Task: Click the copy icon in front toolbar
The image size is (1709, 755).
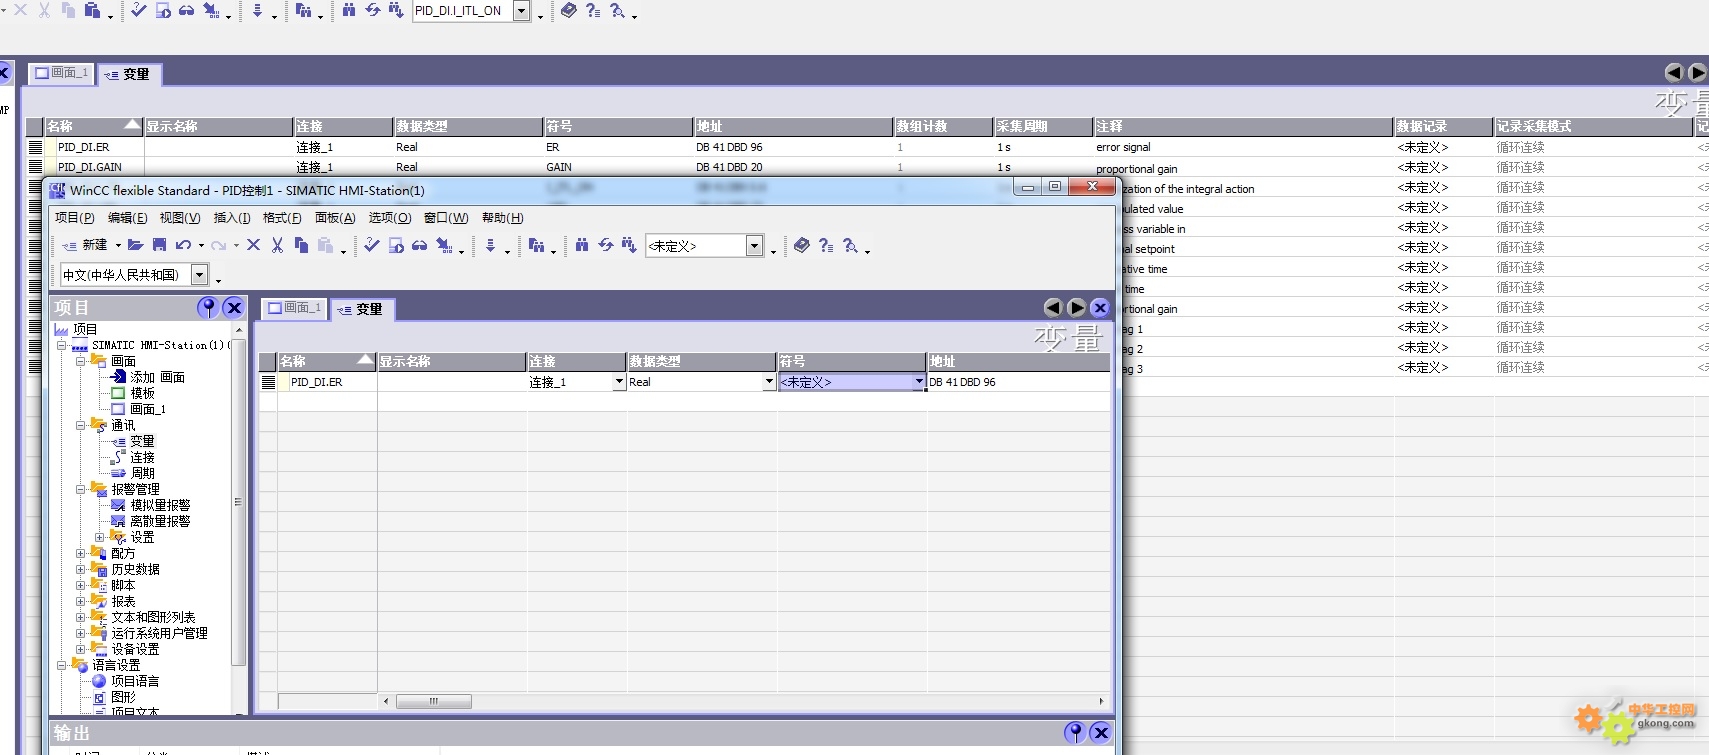Action: click(x=301, y=245)
